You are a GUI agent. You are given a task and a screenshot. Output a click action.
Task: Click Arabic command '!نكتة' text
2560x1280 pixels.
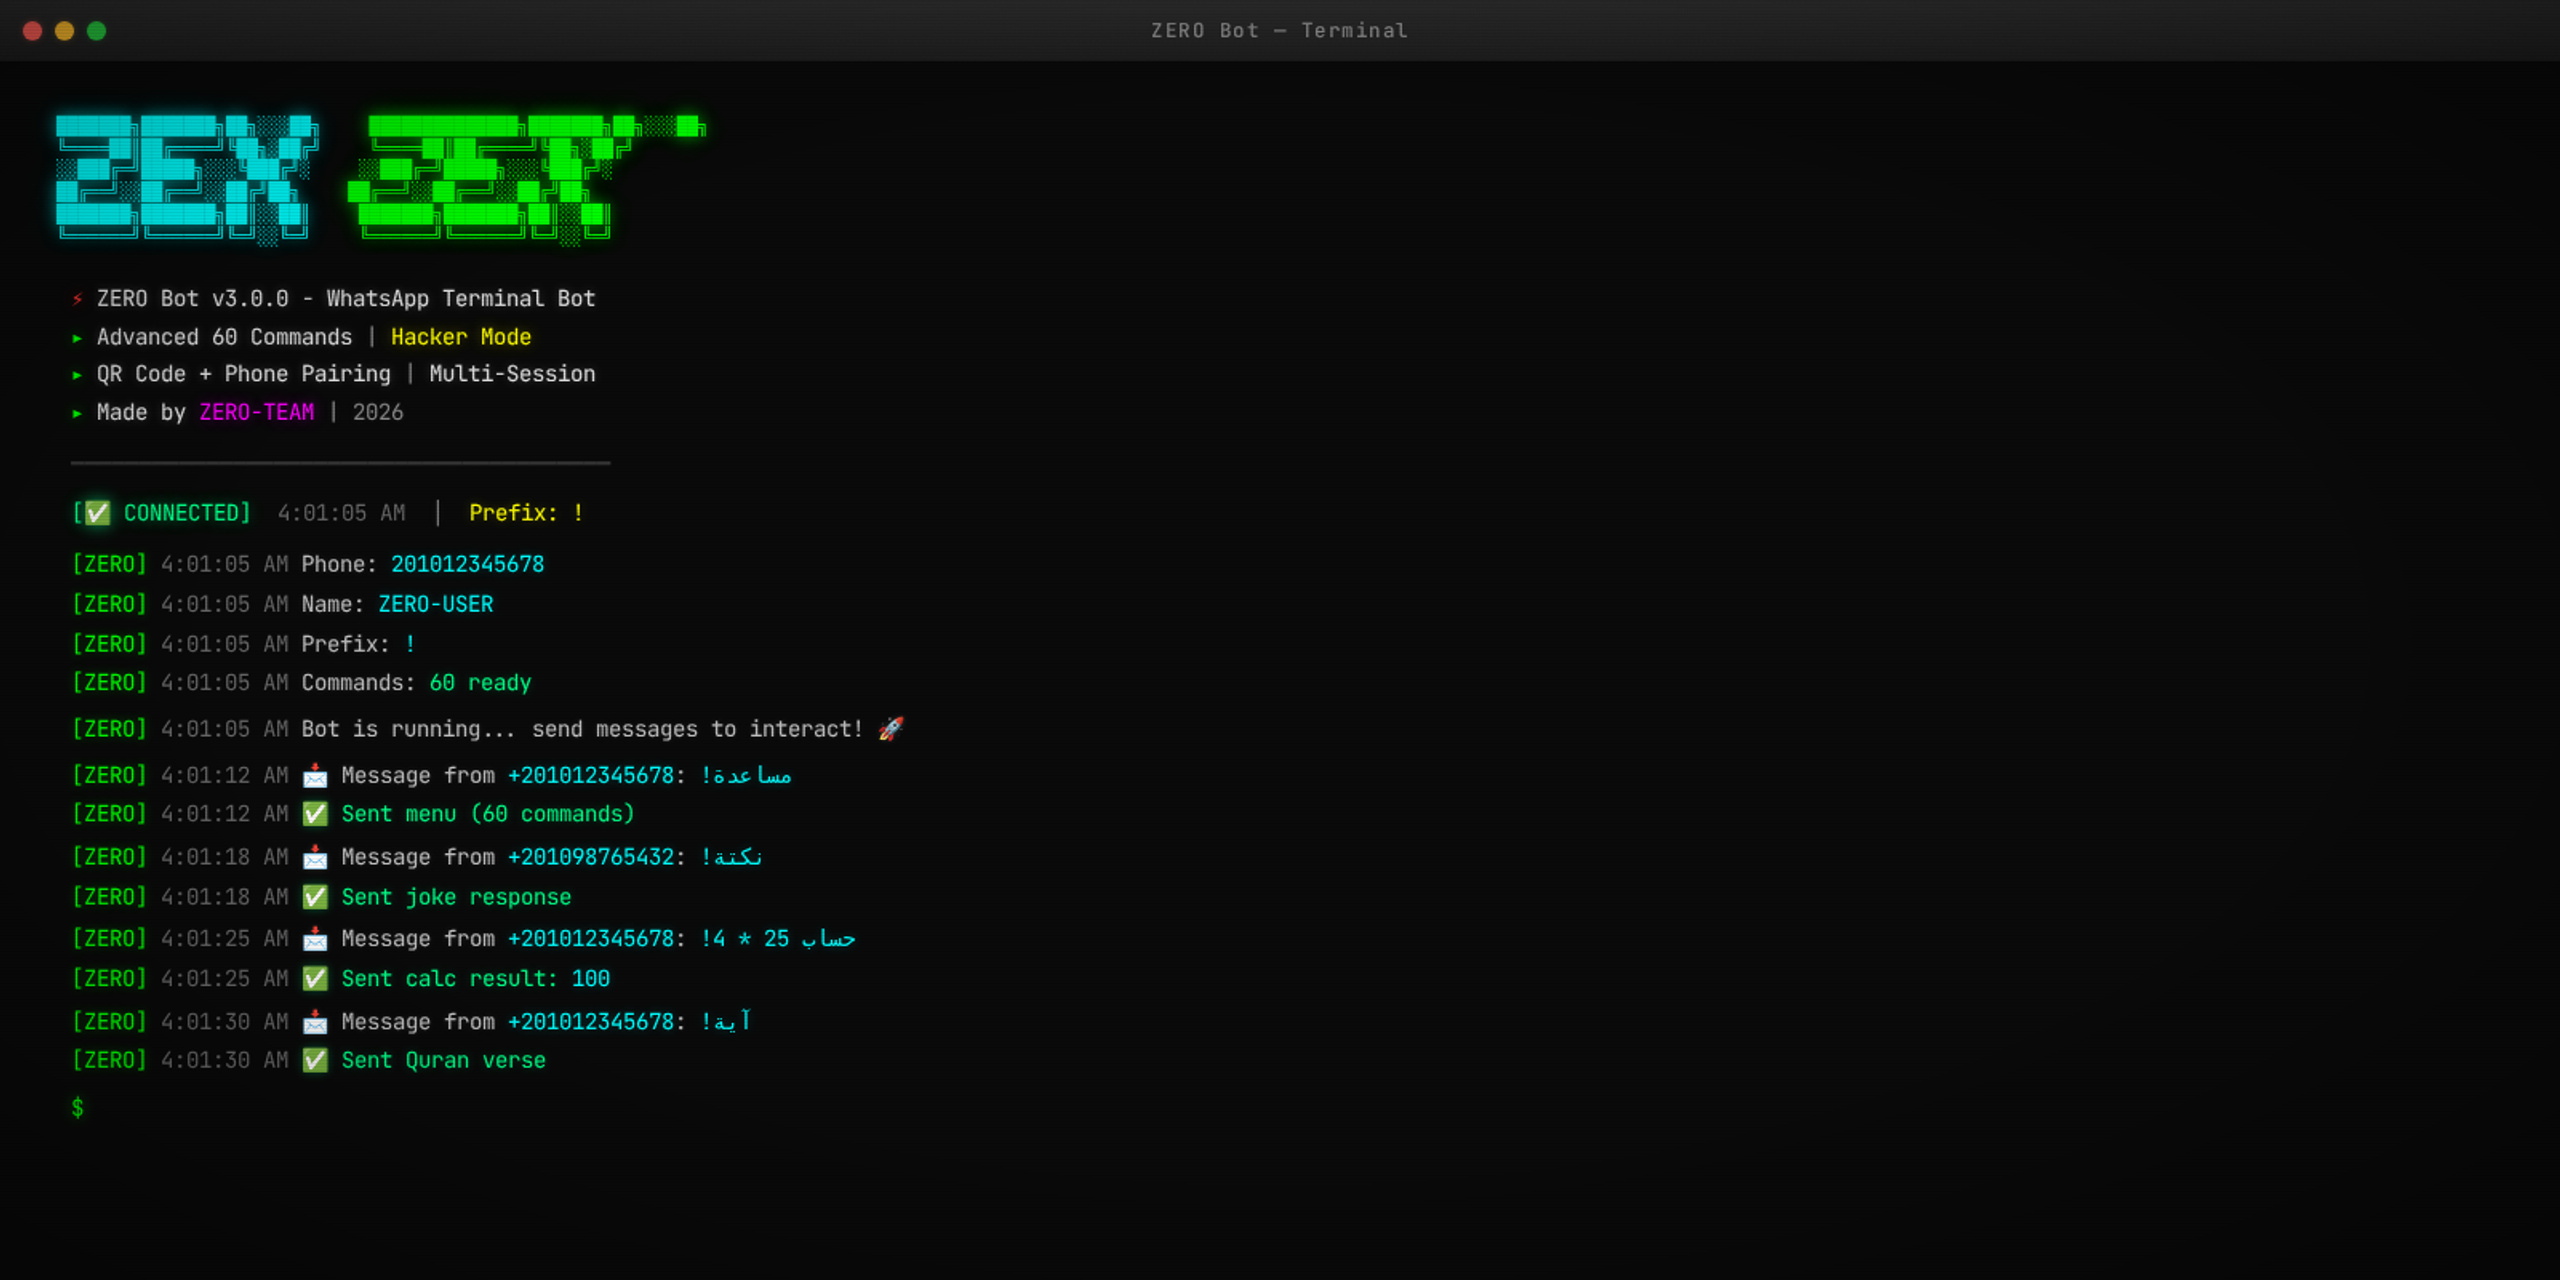[731, 857]
